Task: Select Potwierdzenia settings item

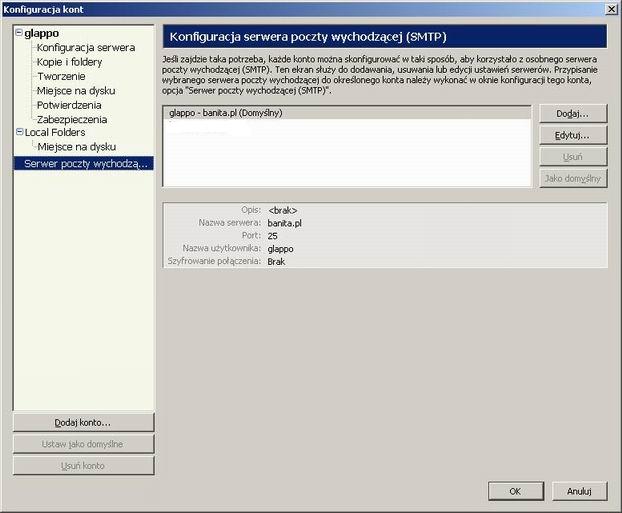Action: click(x=72, y=105)
